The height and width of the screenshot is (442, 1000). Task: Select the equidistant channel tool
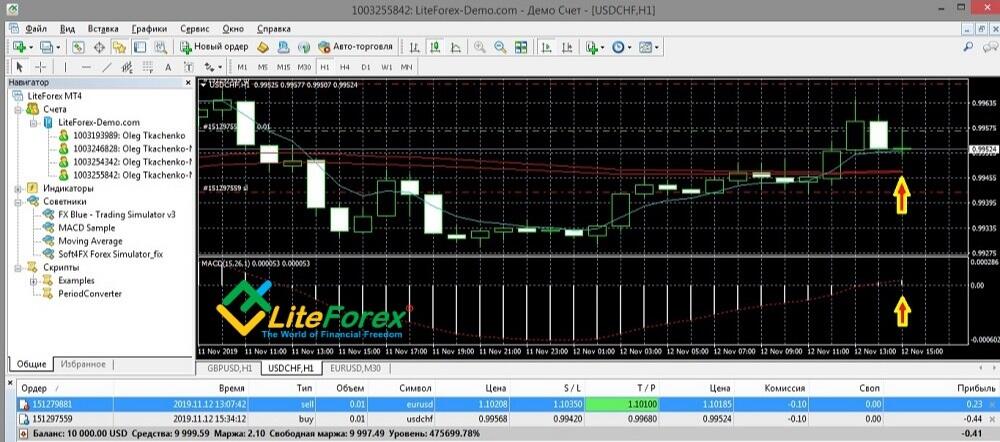click(127, 67)
